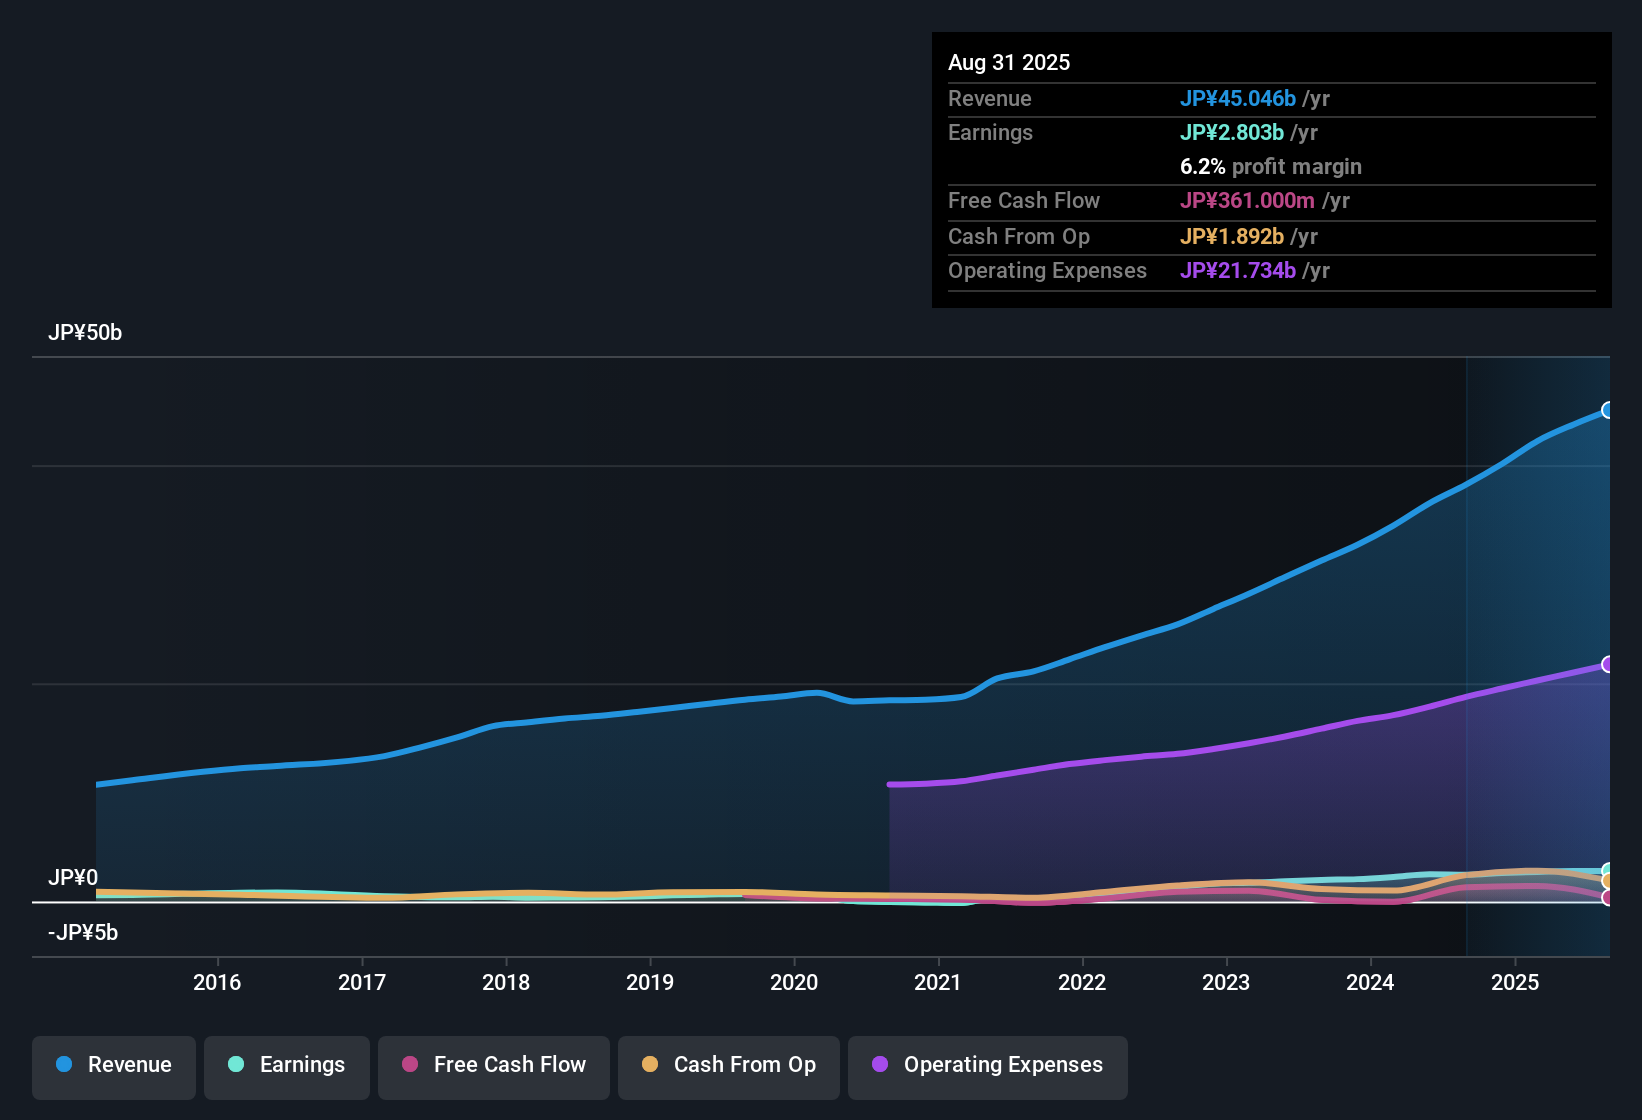Toggle the Revenue legend series
The width and height of the screenshot is (1642, 1120).
coord(114,1065)
